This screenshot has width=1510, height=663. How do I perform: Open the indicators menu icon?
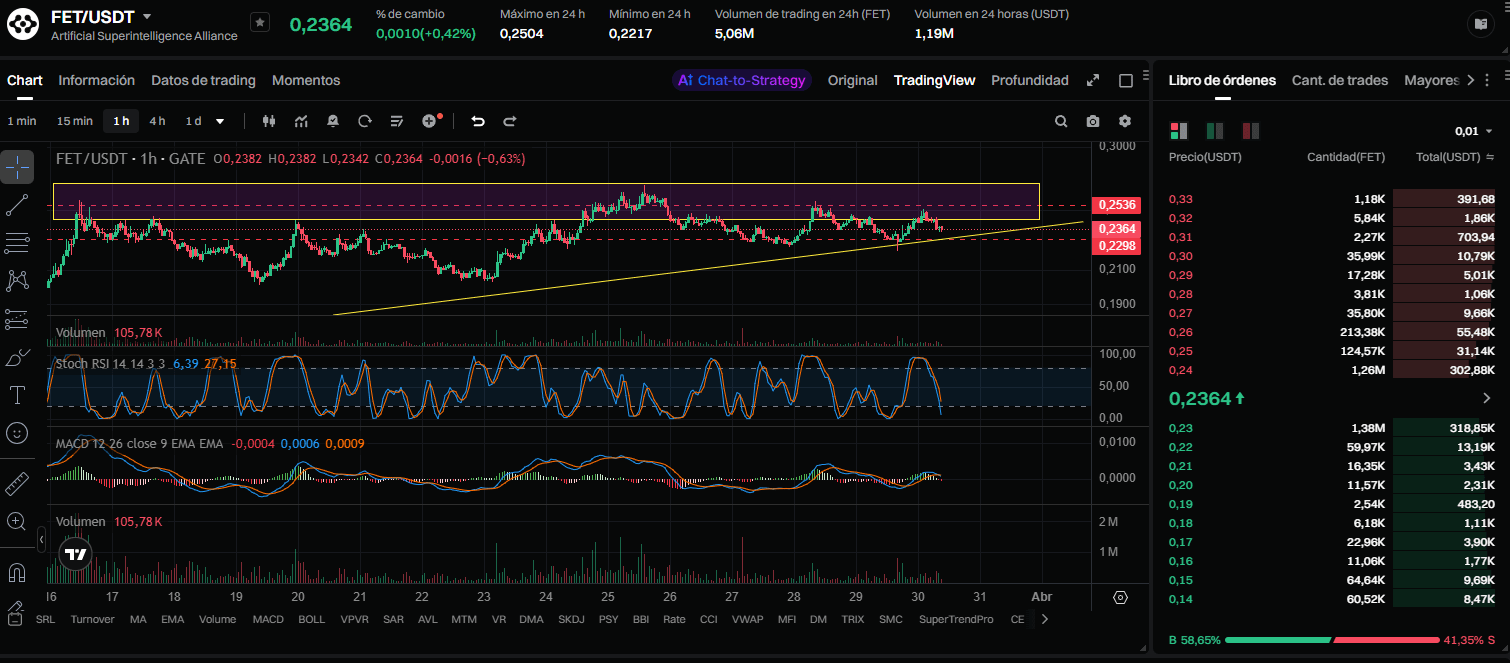pos(301,121)
